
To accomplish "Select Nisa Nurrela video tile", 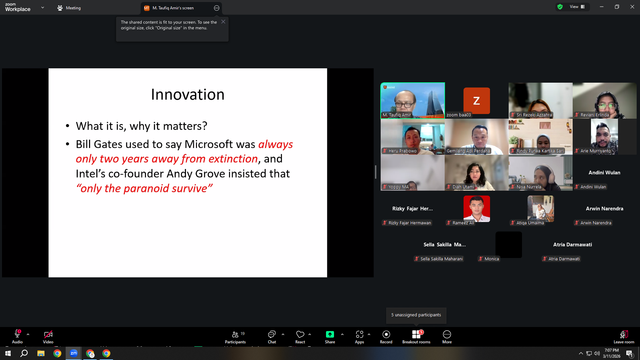I will [540, 173].
